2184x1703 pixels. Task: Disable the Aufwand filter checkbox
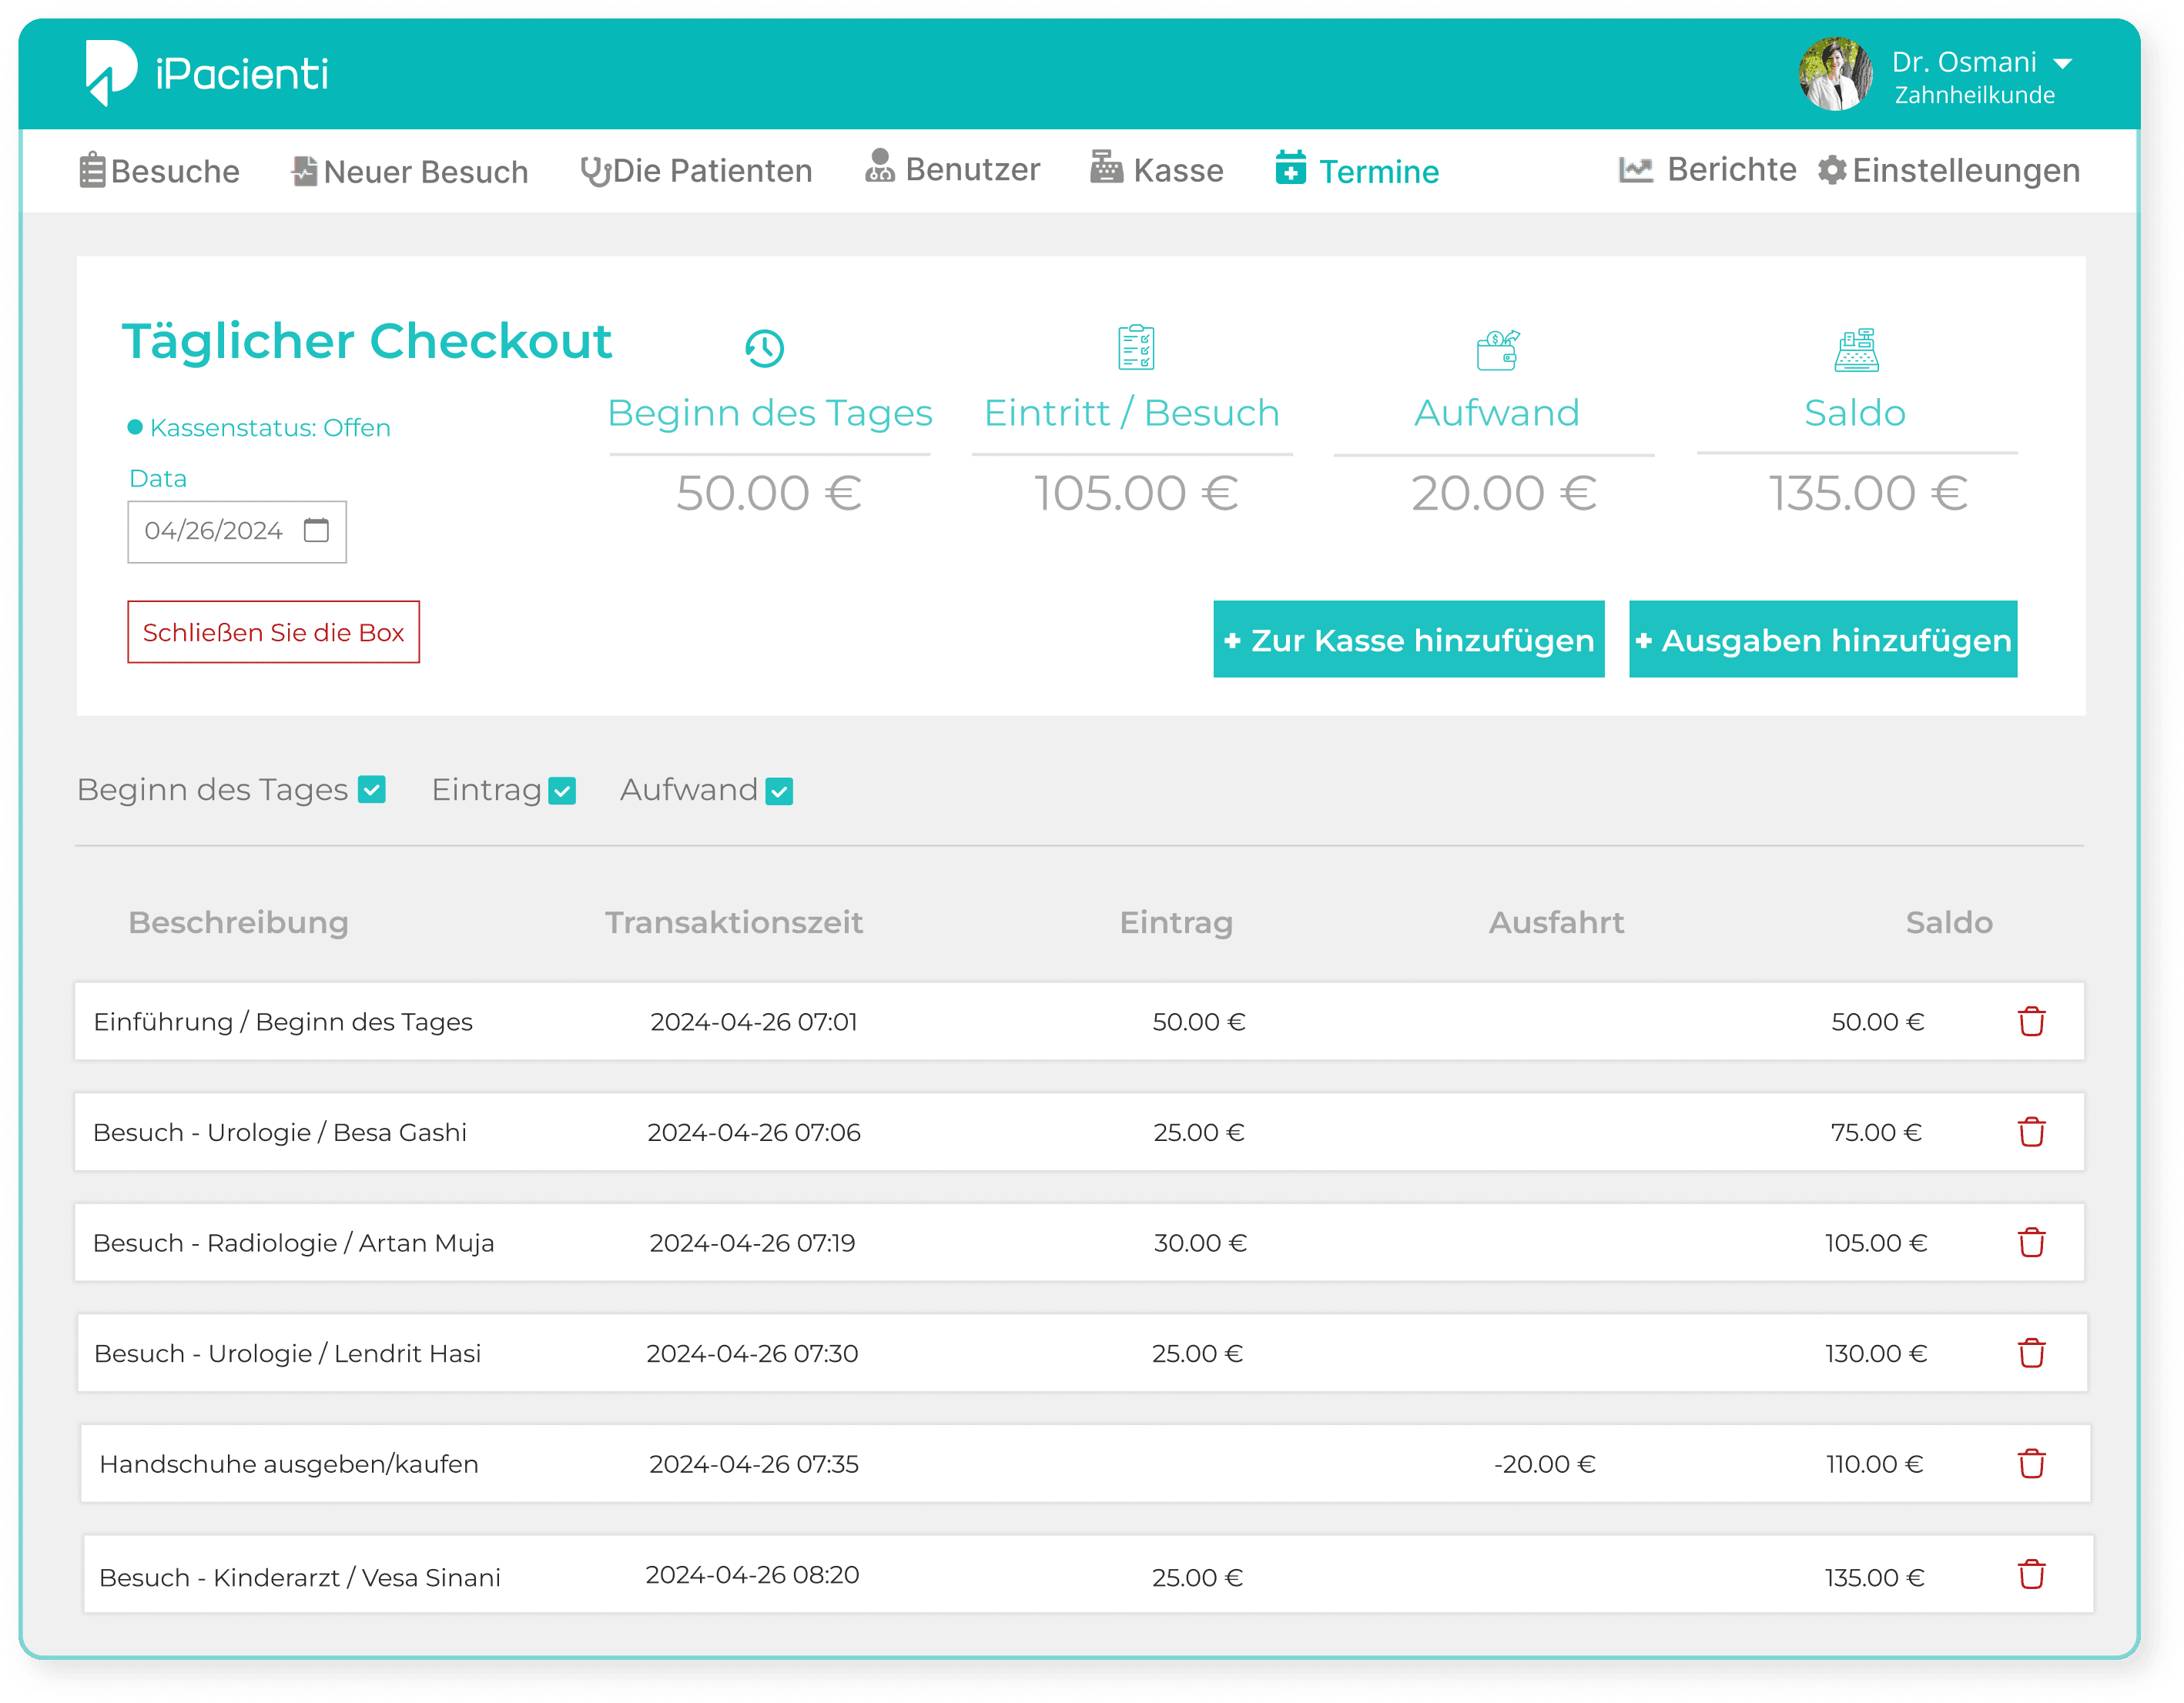779,792
